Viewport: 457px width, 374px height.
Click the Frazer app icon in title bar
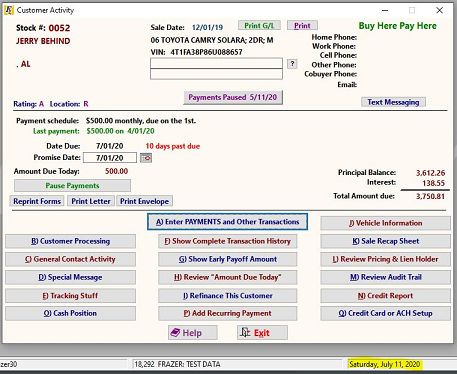coord(9,10)
